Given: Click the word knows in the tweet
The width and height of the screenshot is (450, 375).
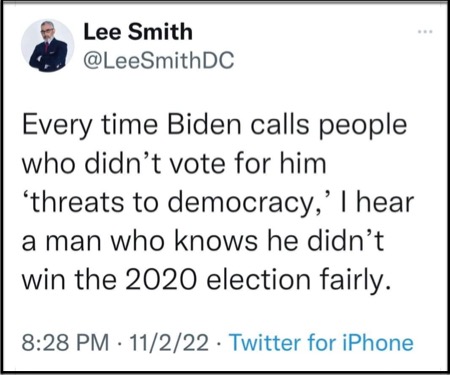Looking at the screenshot, I should tap(216, 241).
